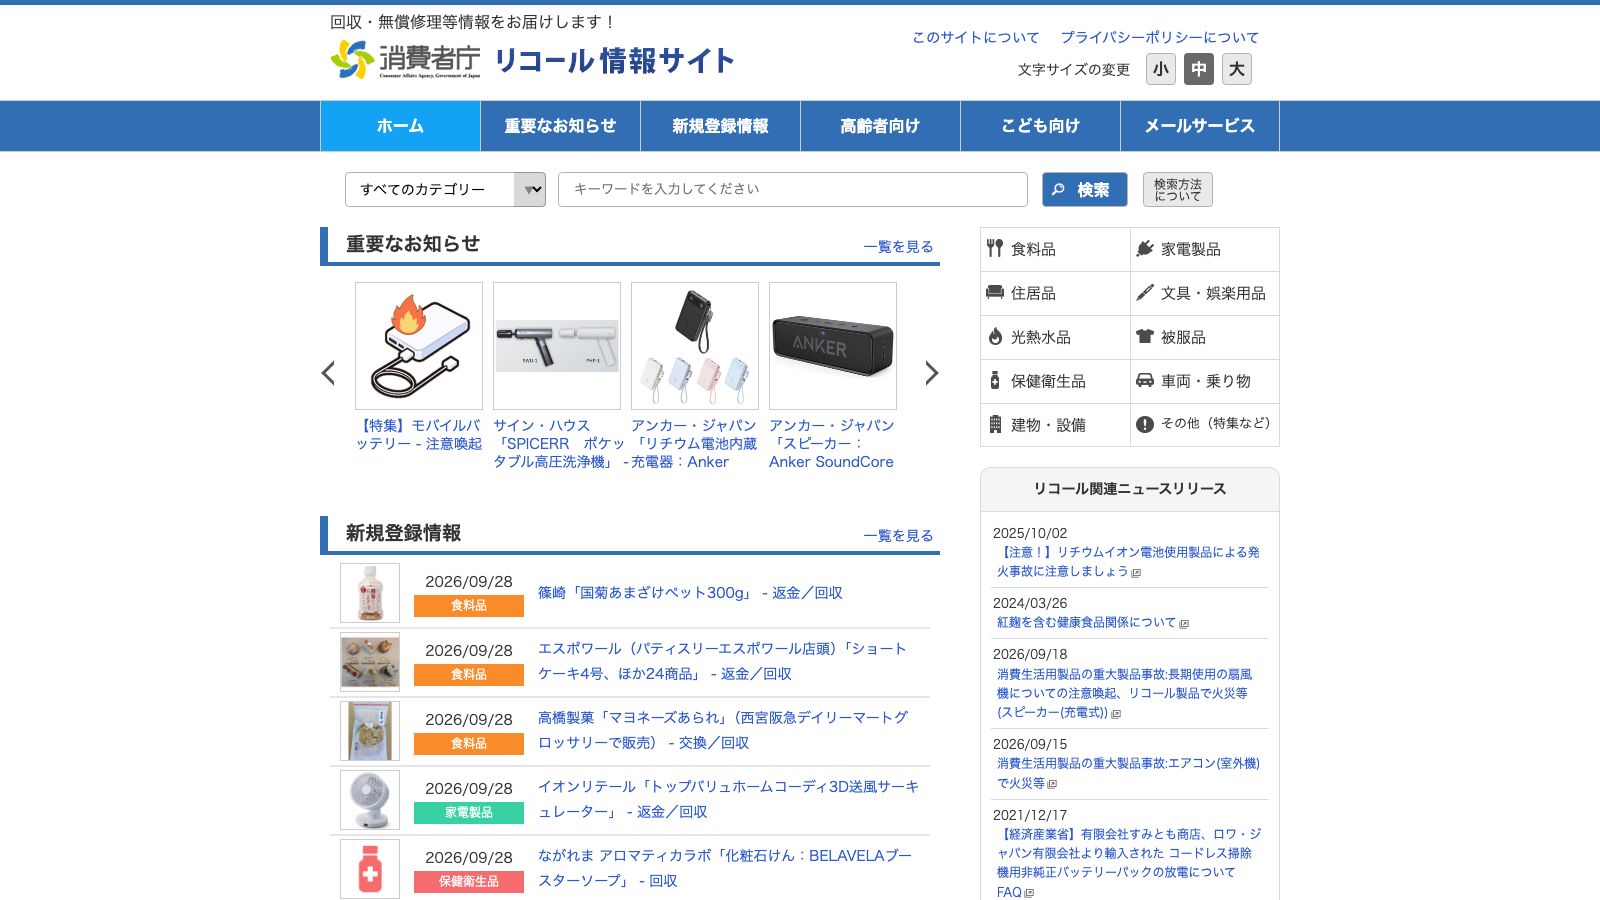Open the mobile battery fire thumbnail

(x=419, y=346)
